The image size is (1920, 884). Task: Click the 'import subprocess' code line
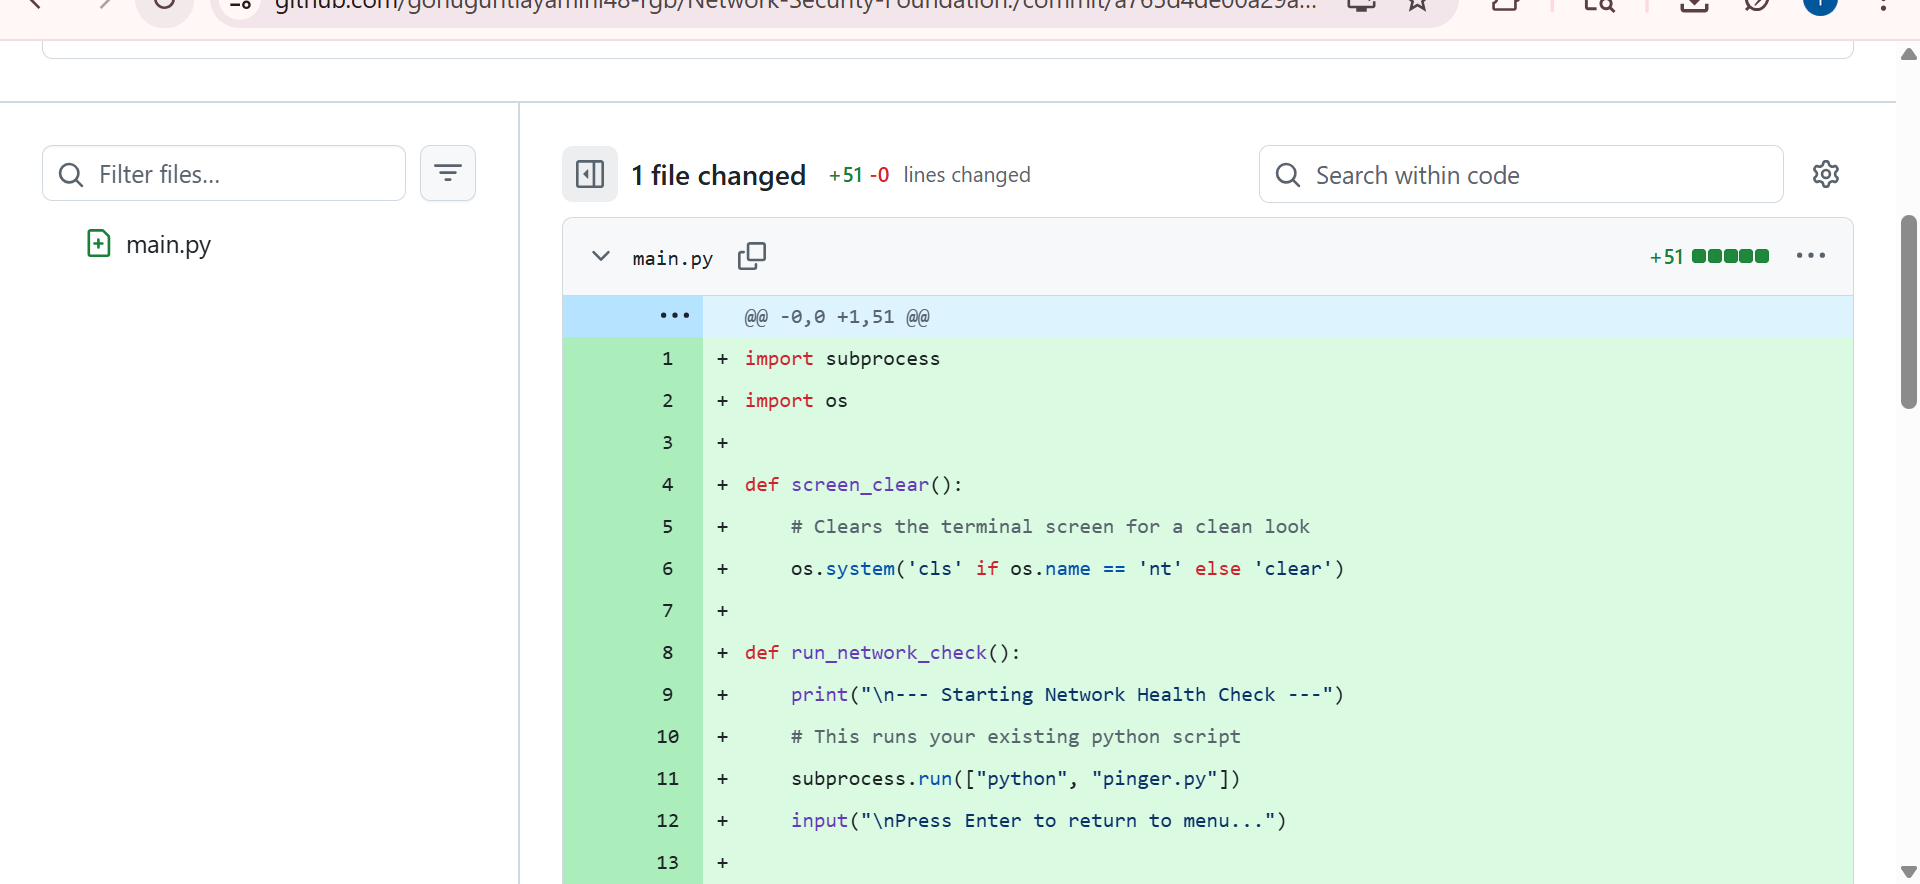pos(842,359)
